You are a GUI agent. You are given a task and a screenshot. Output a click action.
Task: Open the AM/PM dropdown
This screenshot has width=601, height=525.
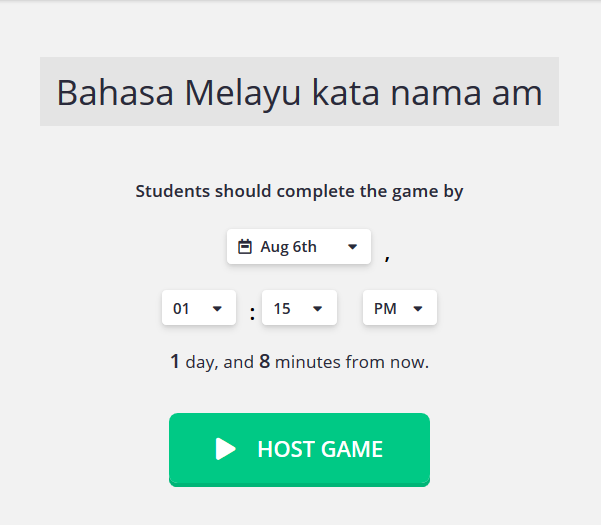pyautogui.click(x=399, y=309)
